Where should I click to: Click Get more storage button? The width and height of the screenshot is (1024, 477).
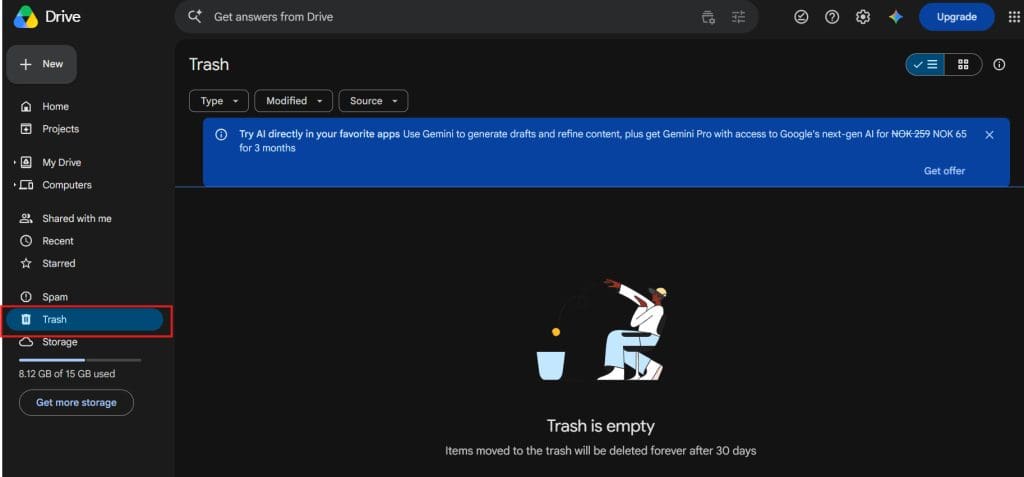[x=76, y=403]
